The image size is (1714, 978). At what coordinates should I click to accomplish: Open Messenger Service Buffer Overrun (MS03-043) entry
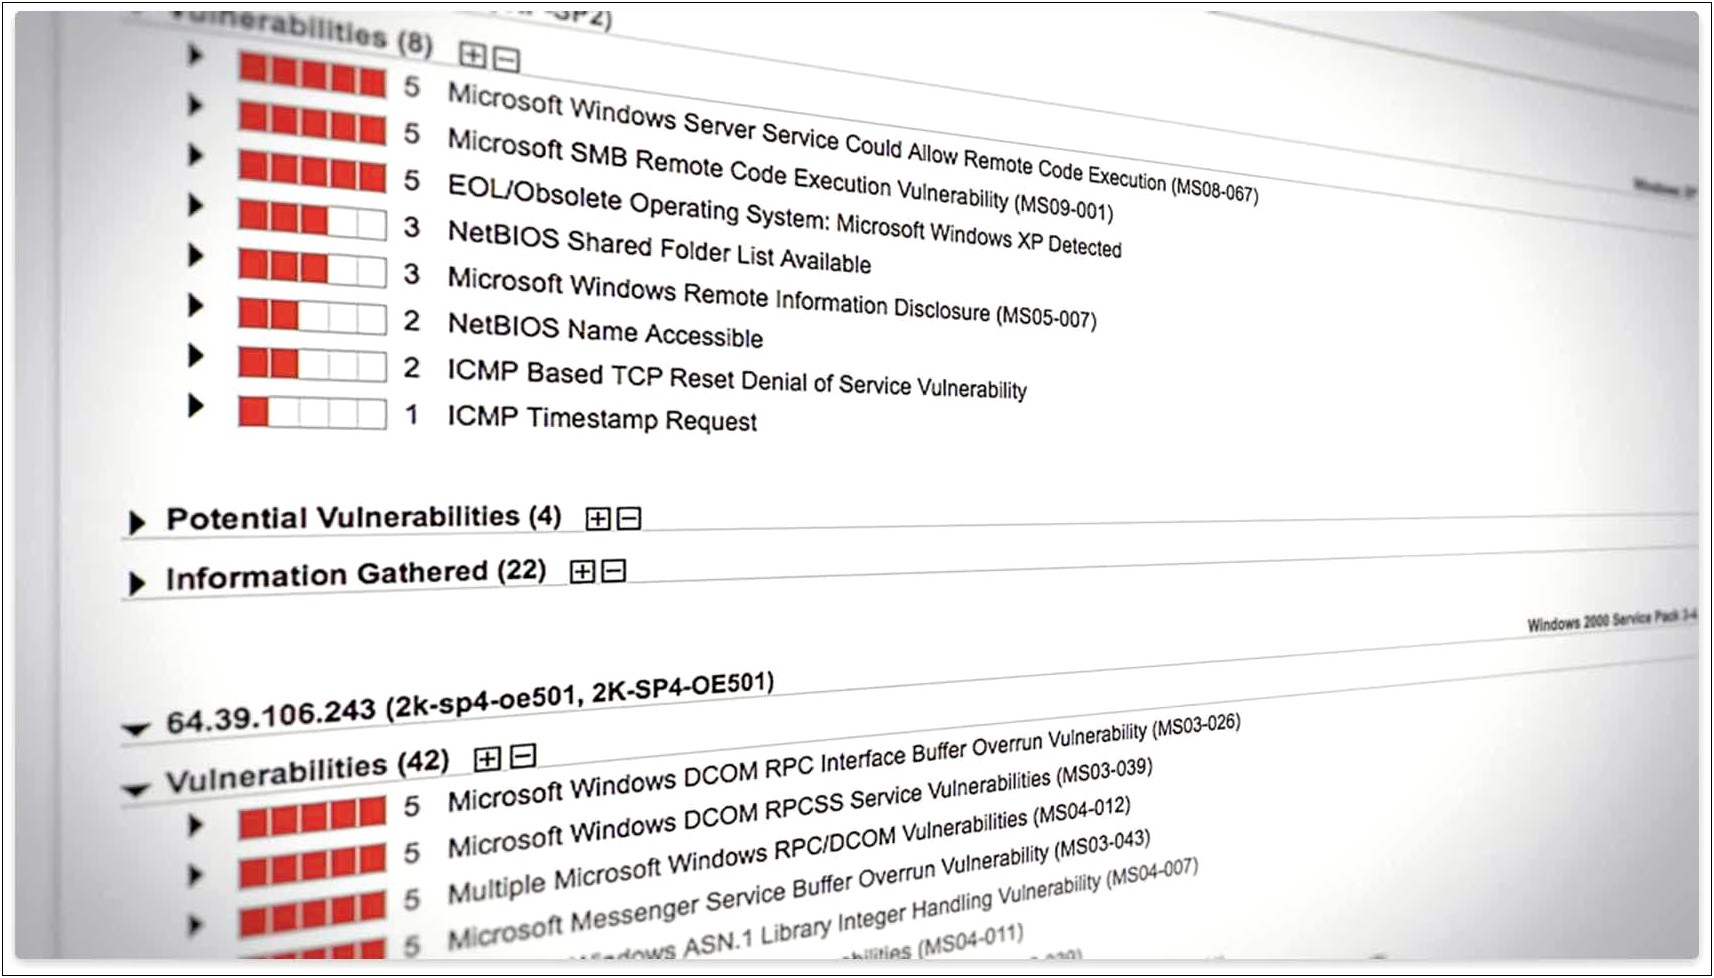point(798,890)
